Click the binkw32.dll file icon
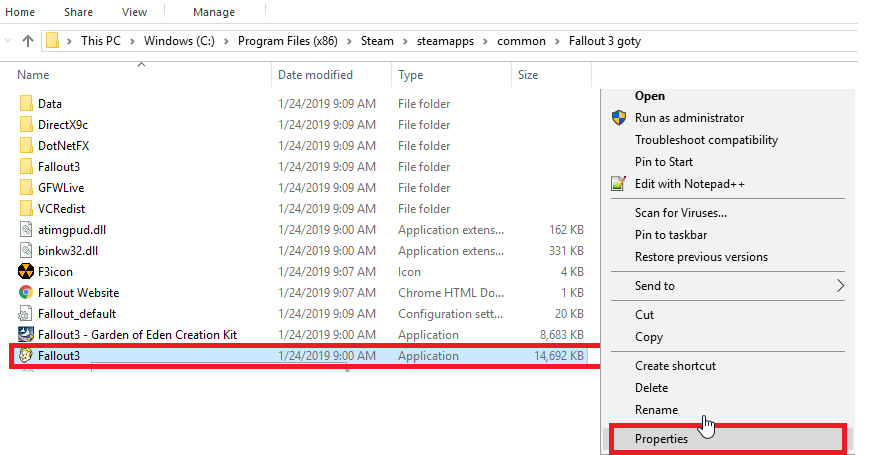 point(26,250)
